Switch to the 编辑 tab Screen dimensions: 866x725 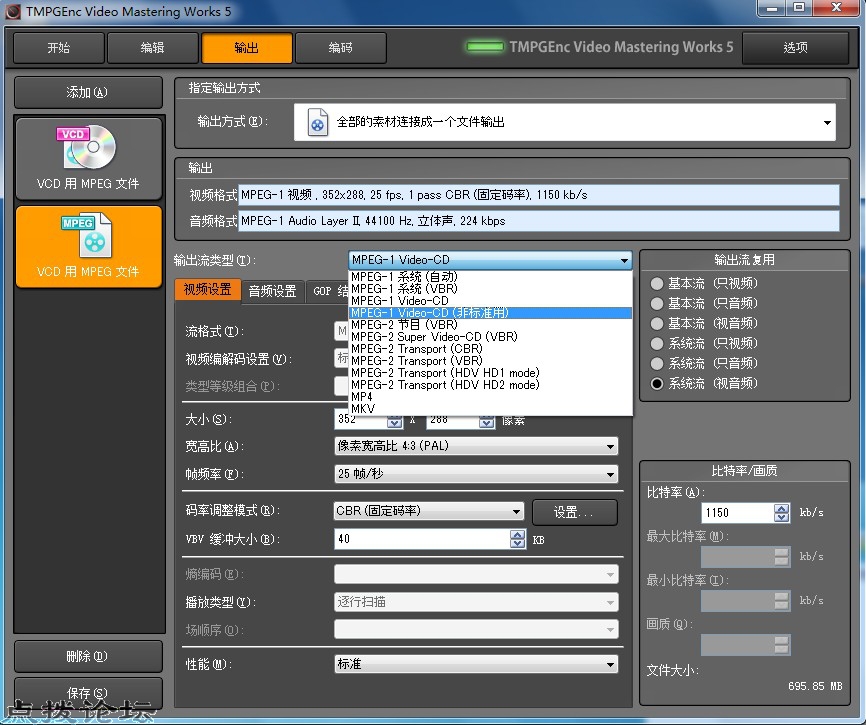pyautogui.click(x=152, y=47)
